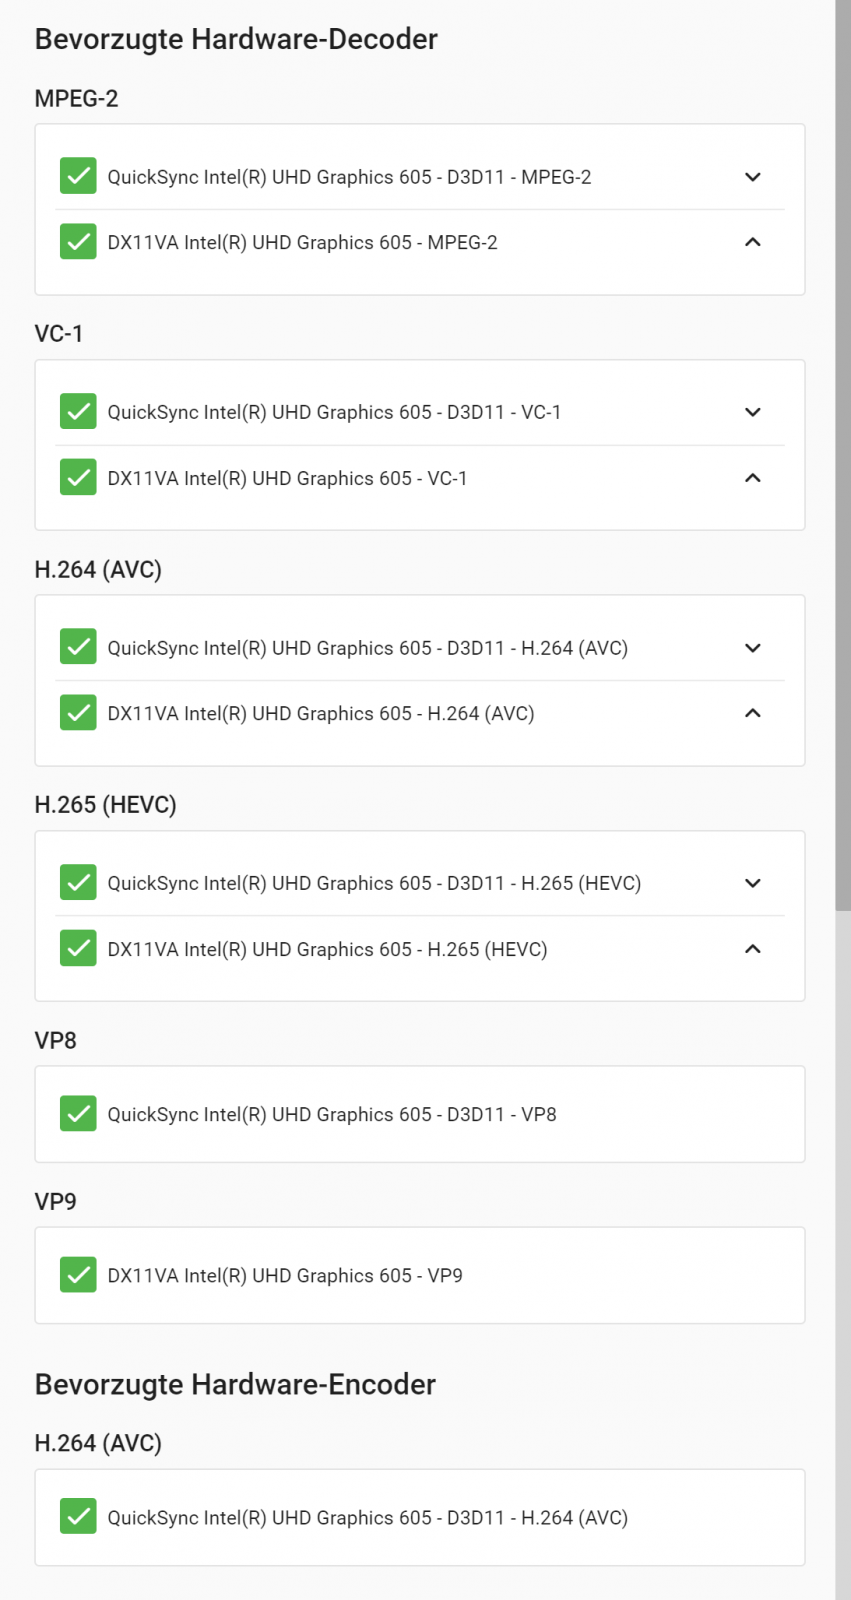Toggle QuickSync H.264 (AVC) encoder checkbox
Image resolution: width=851 pixels, height=1600 pixels.
[x=78, y=1517]
